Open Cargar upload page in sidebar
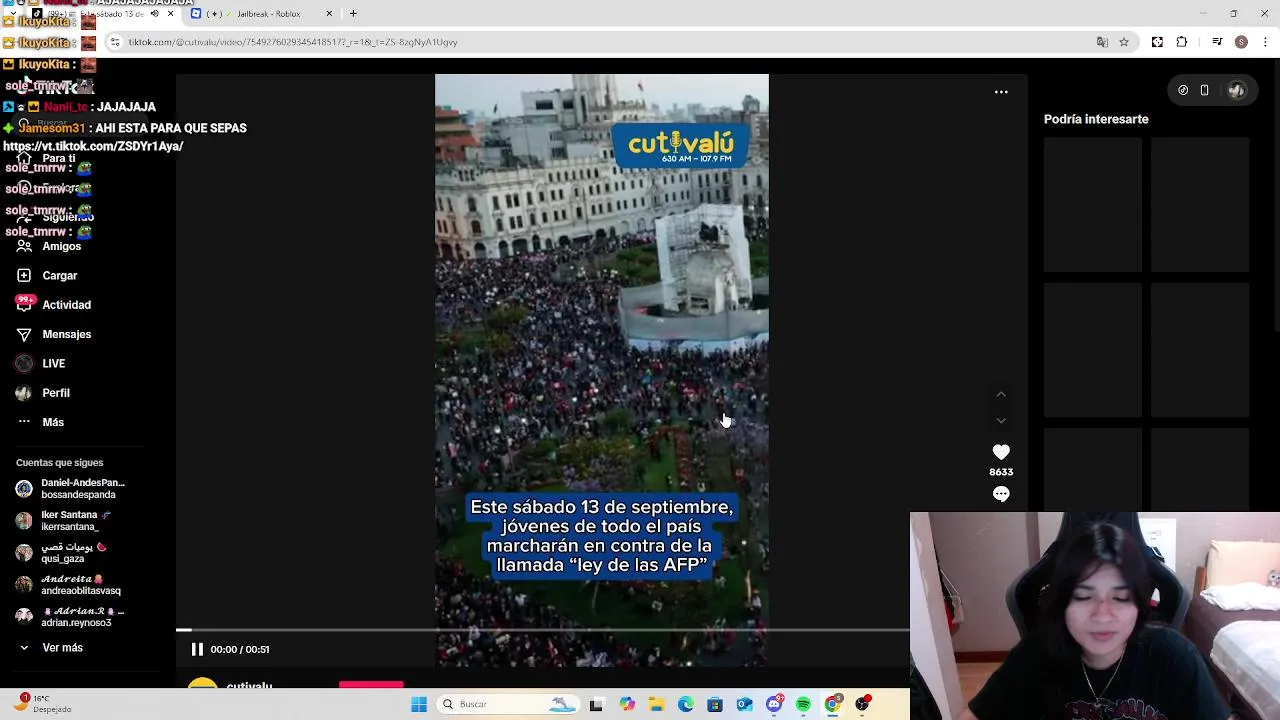1280x720 pixels. point(48,275)
